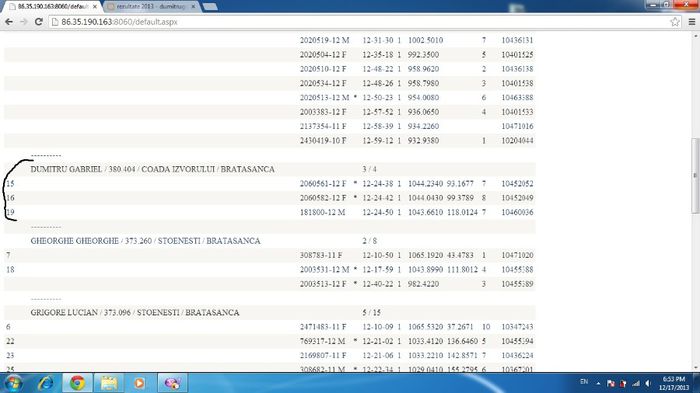Close the rezultate 2013 tab
This screenshot has width=700, height=393.
point(193,7)
